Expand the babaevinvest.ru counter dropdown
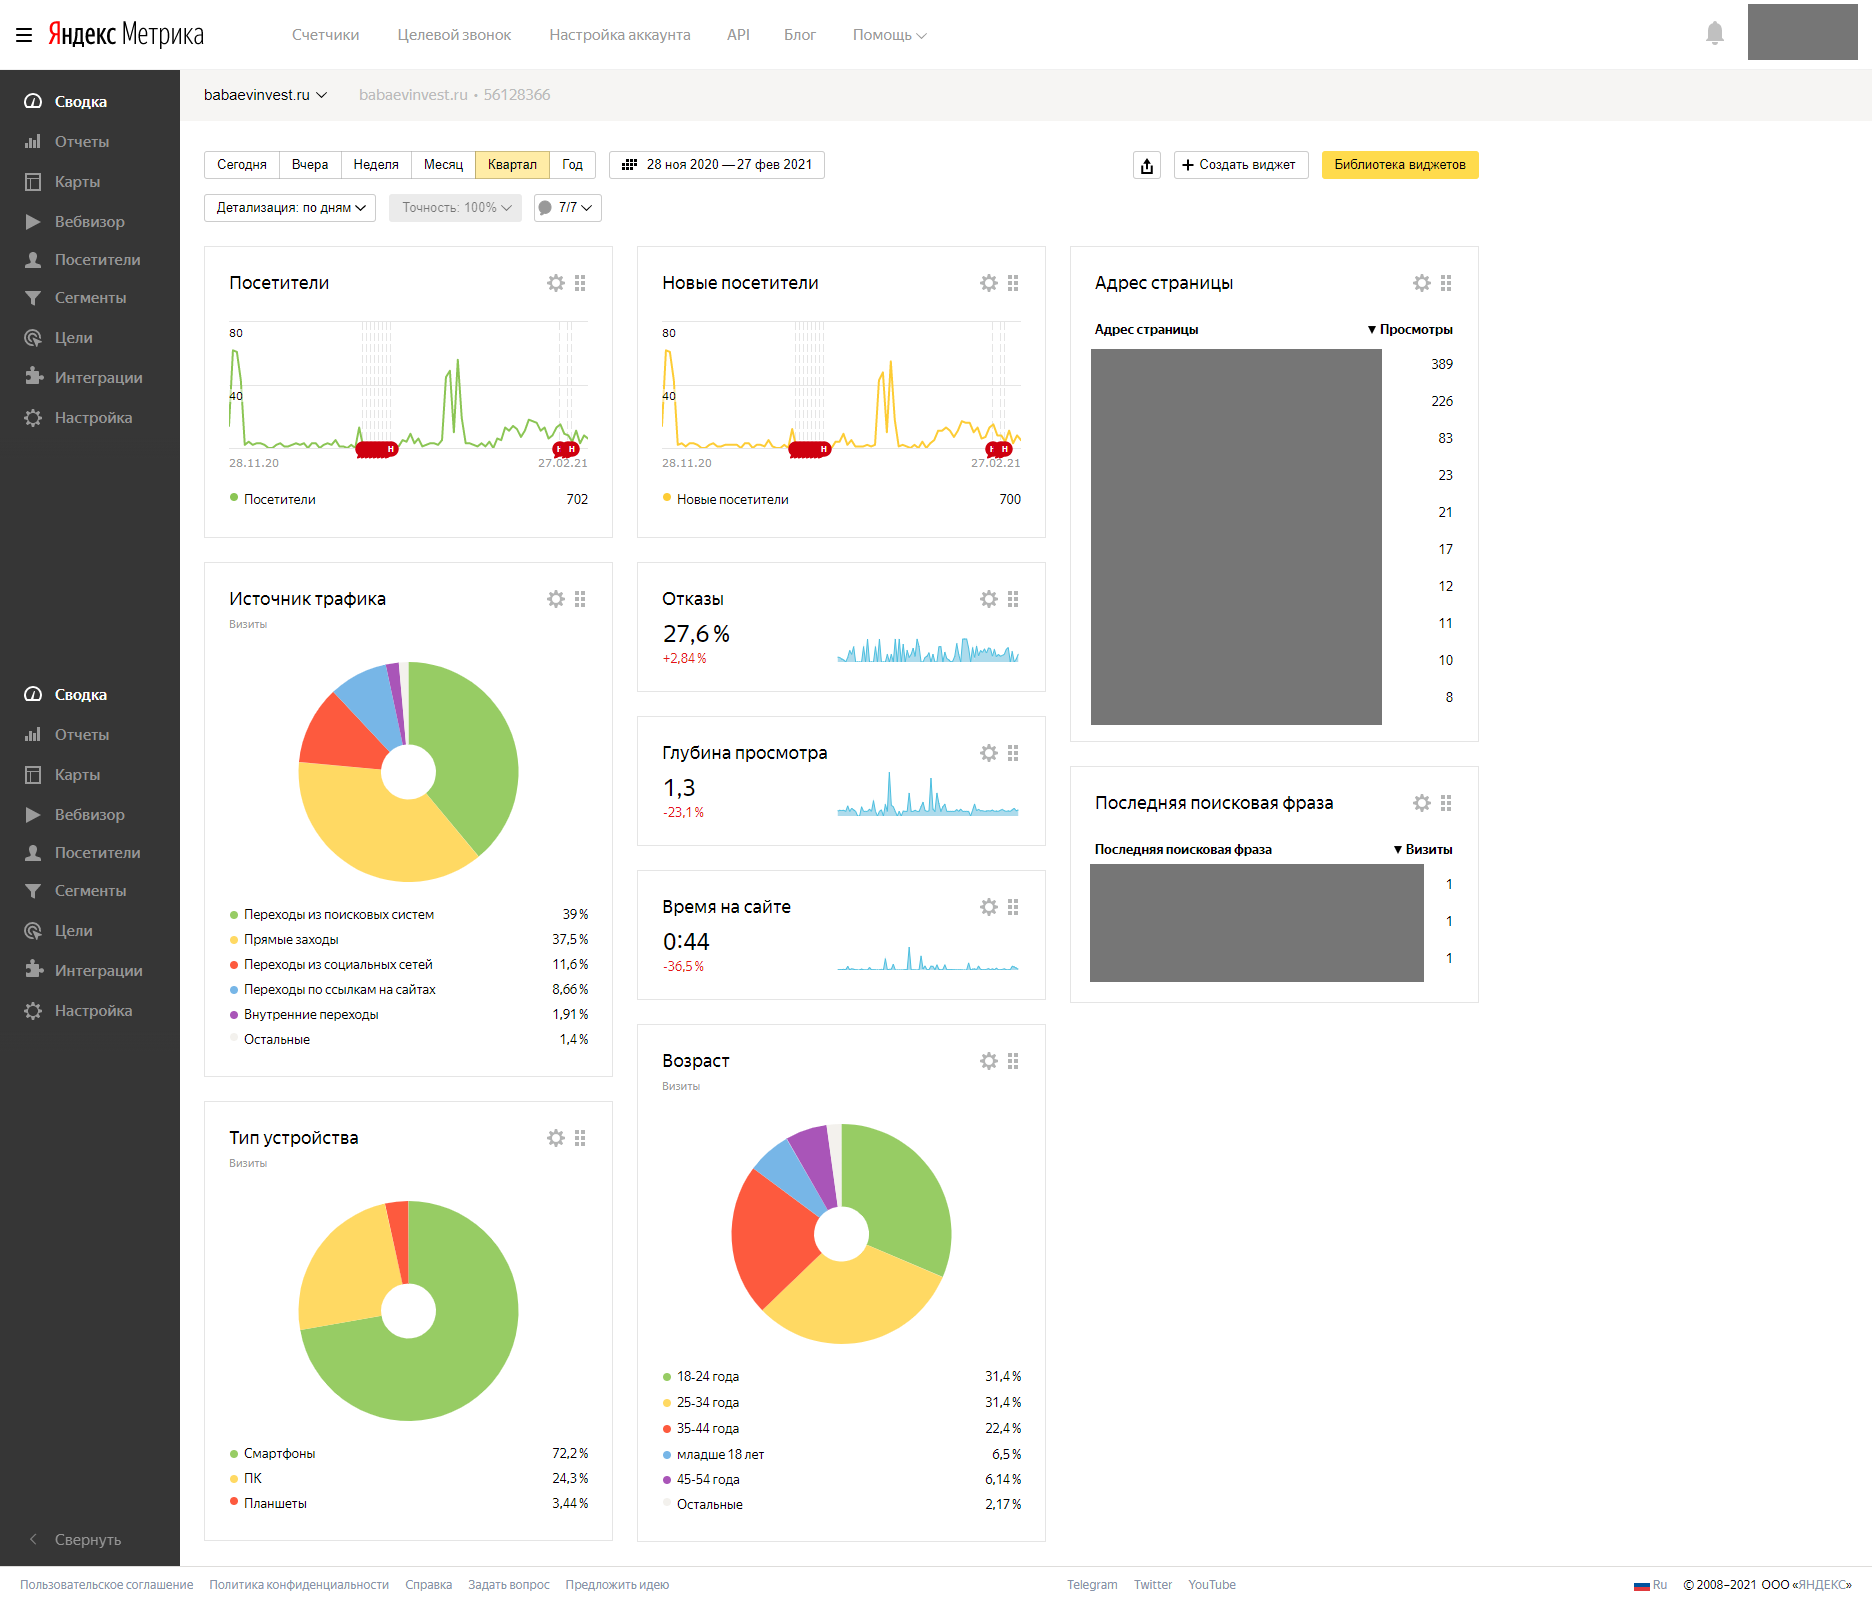The width and height of the screenshot is (1872, 1604). (265, 95)
